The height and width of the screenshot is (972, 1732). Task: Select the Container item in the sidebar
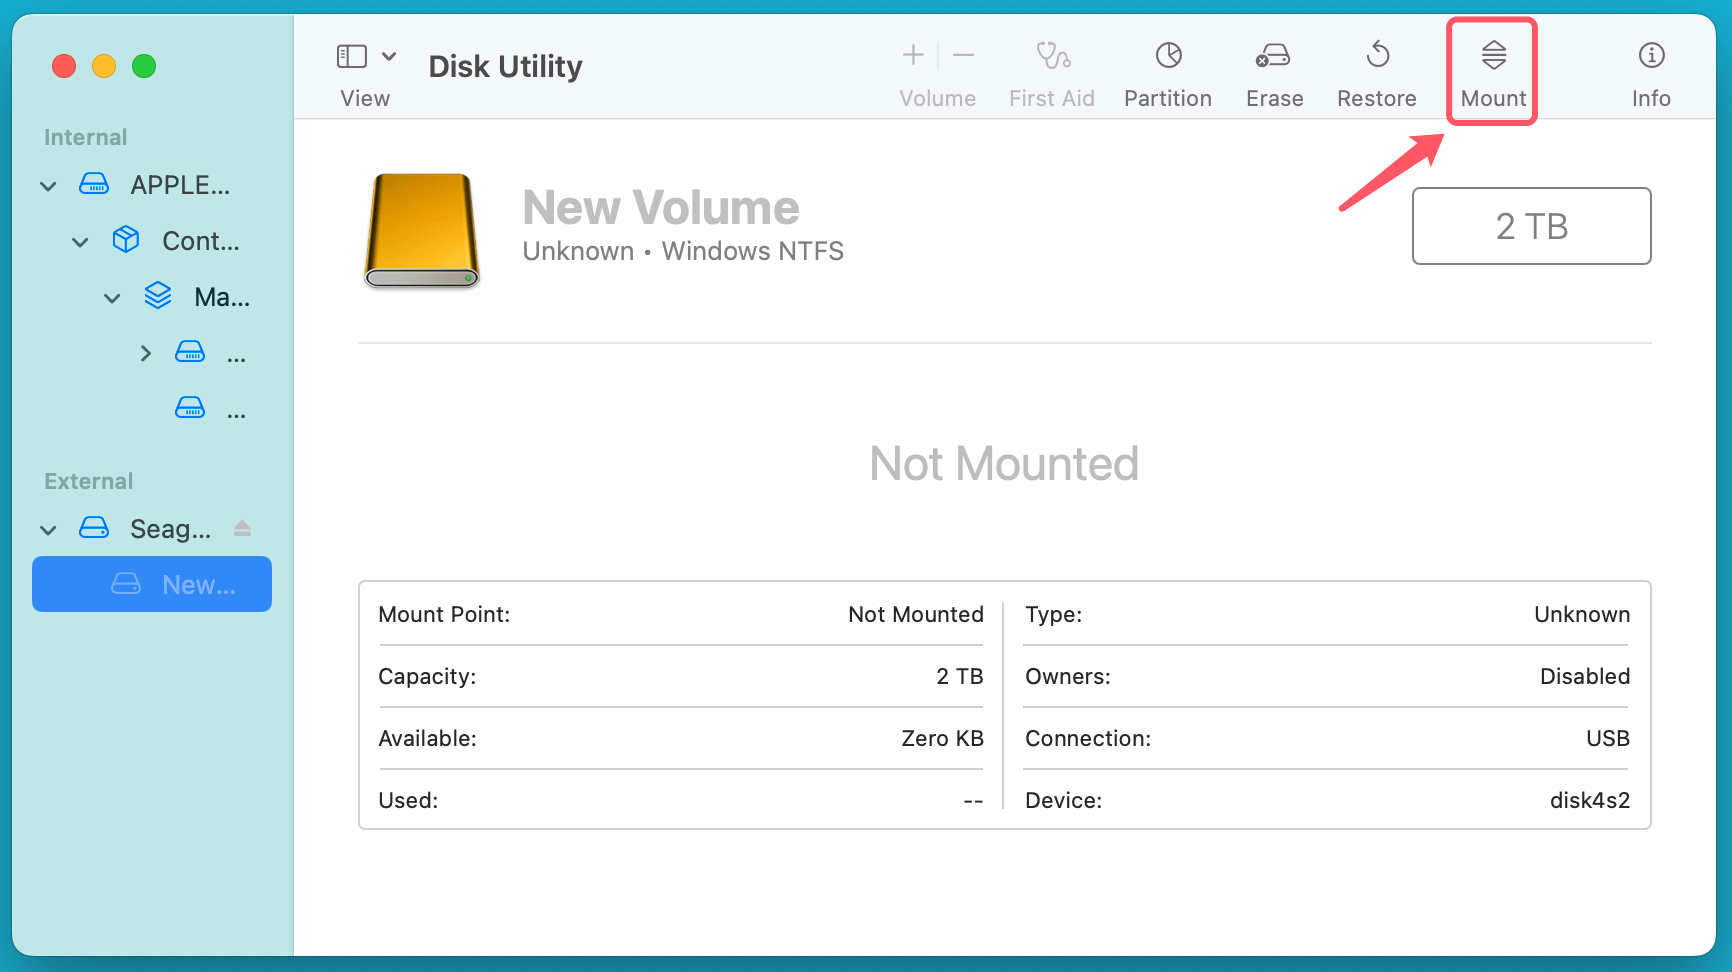(200, 241)
